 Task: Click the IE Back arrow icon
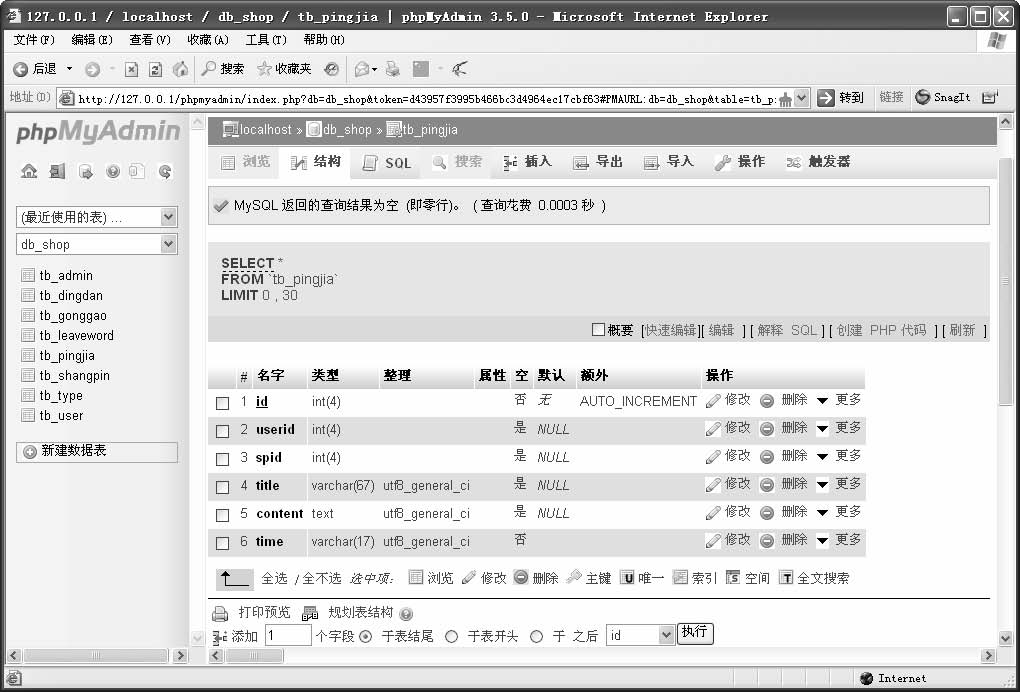(21, 69)
